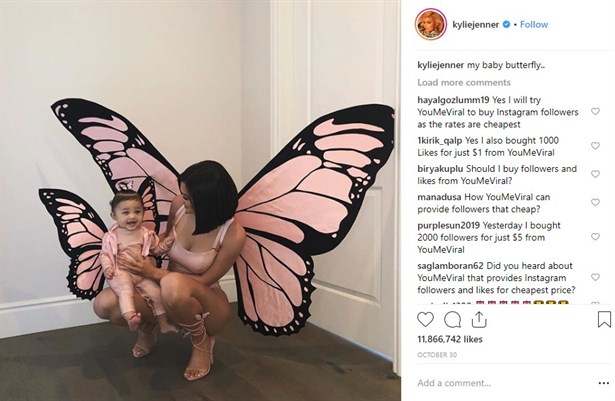Save the post with the bookmark icon
Image resolution: width=615 pixels, height=401 pixels.
click(x=604, y=319)
